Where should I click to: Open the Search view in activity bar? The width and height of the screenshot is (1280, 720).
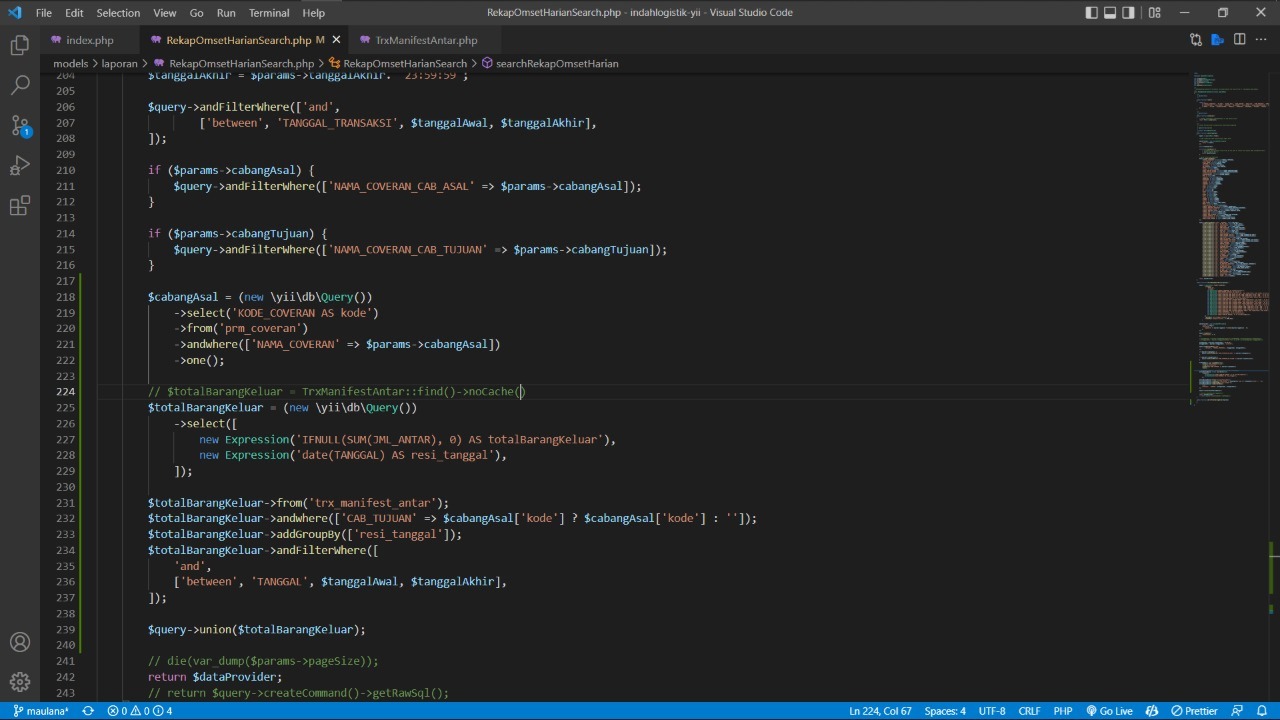[x=19, y=85]
